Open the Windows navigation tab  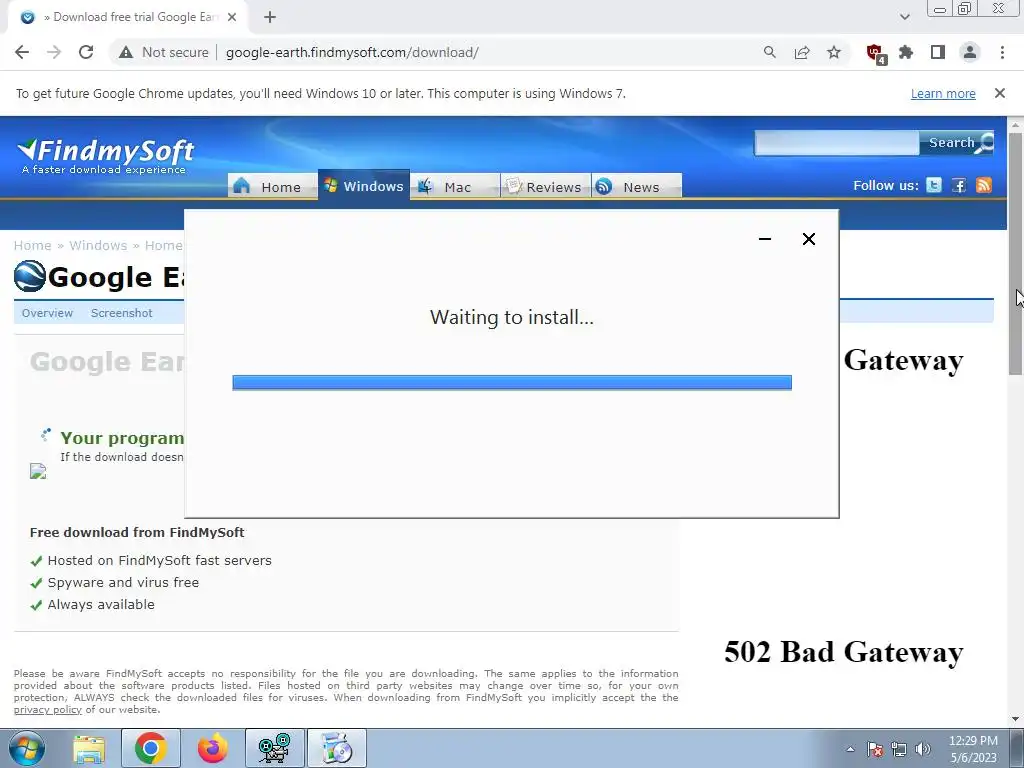(x=364, y=185)
